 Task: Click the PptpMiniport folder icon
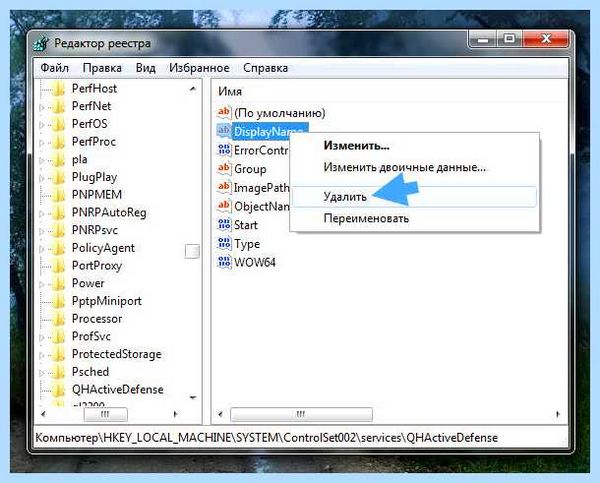(x=59, y=301)
